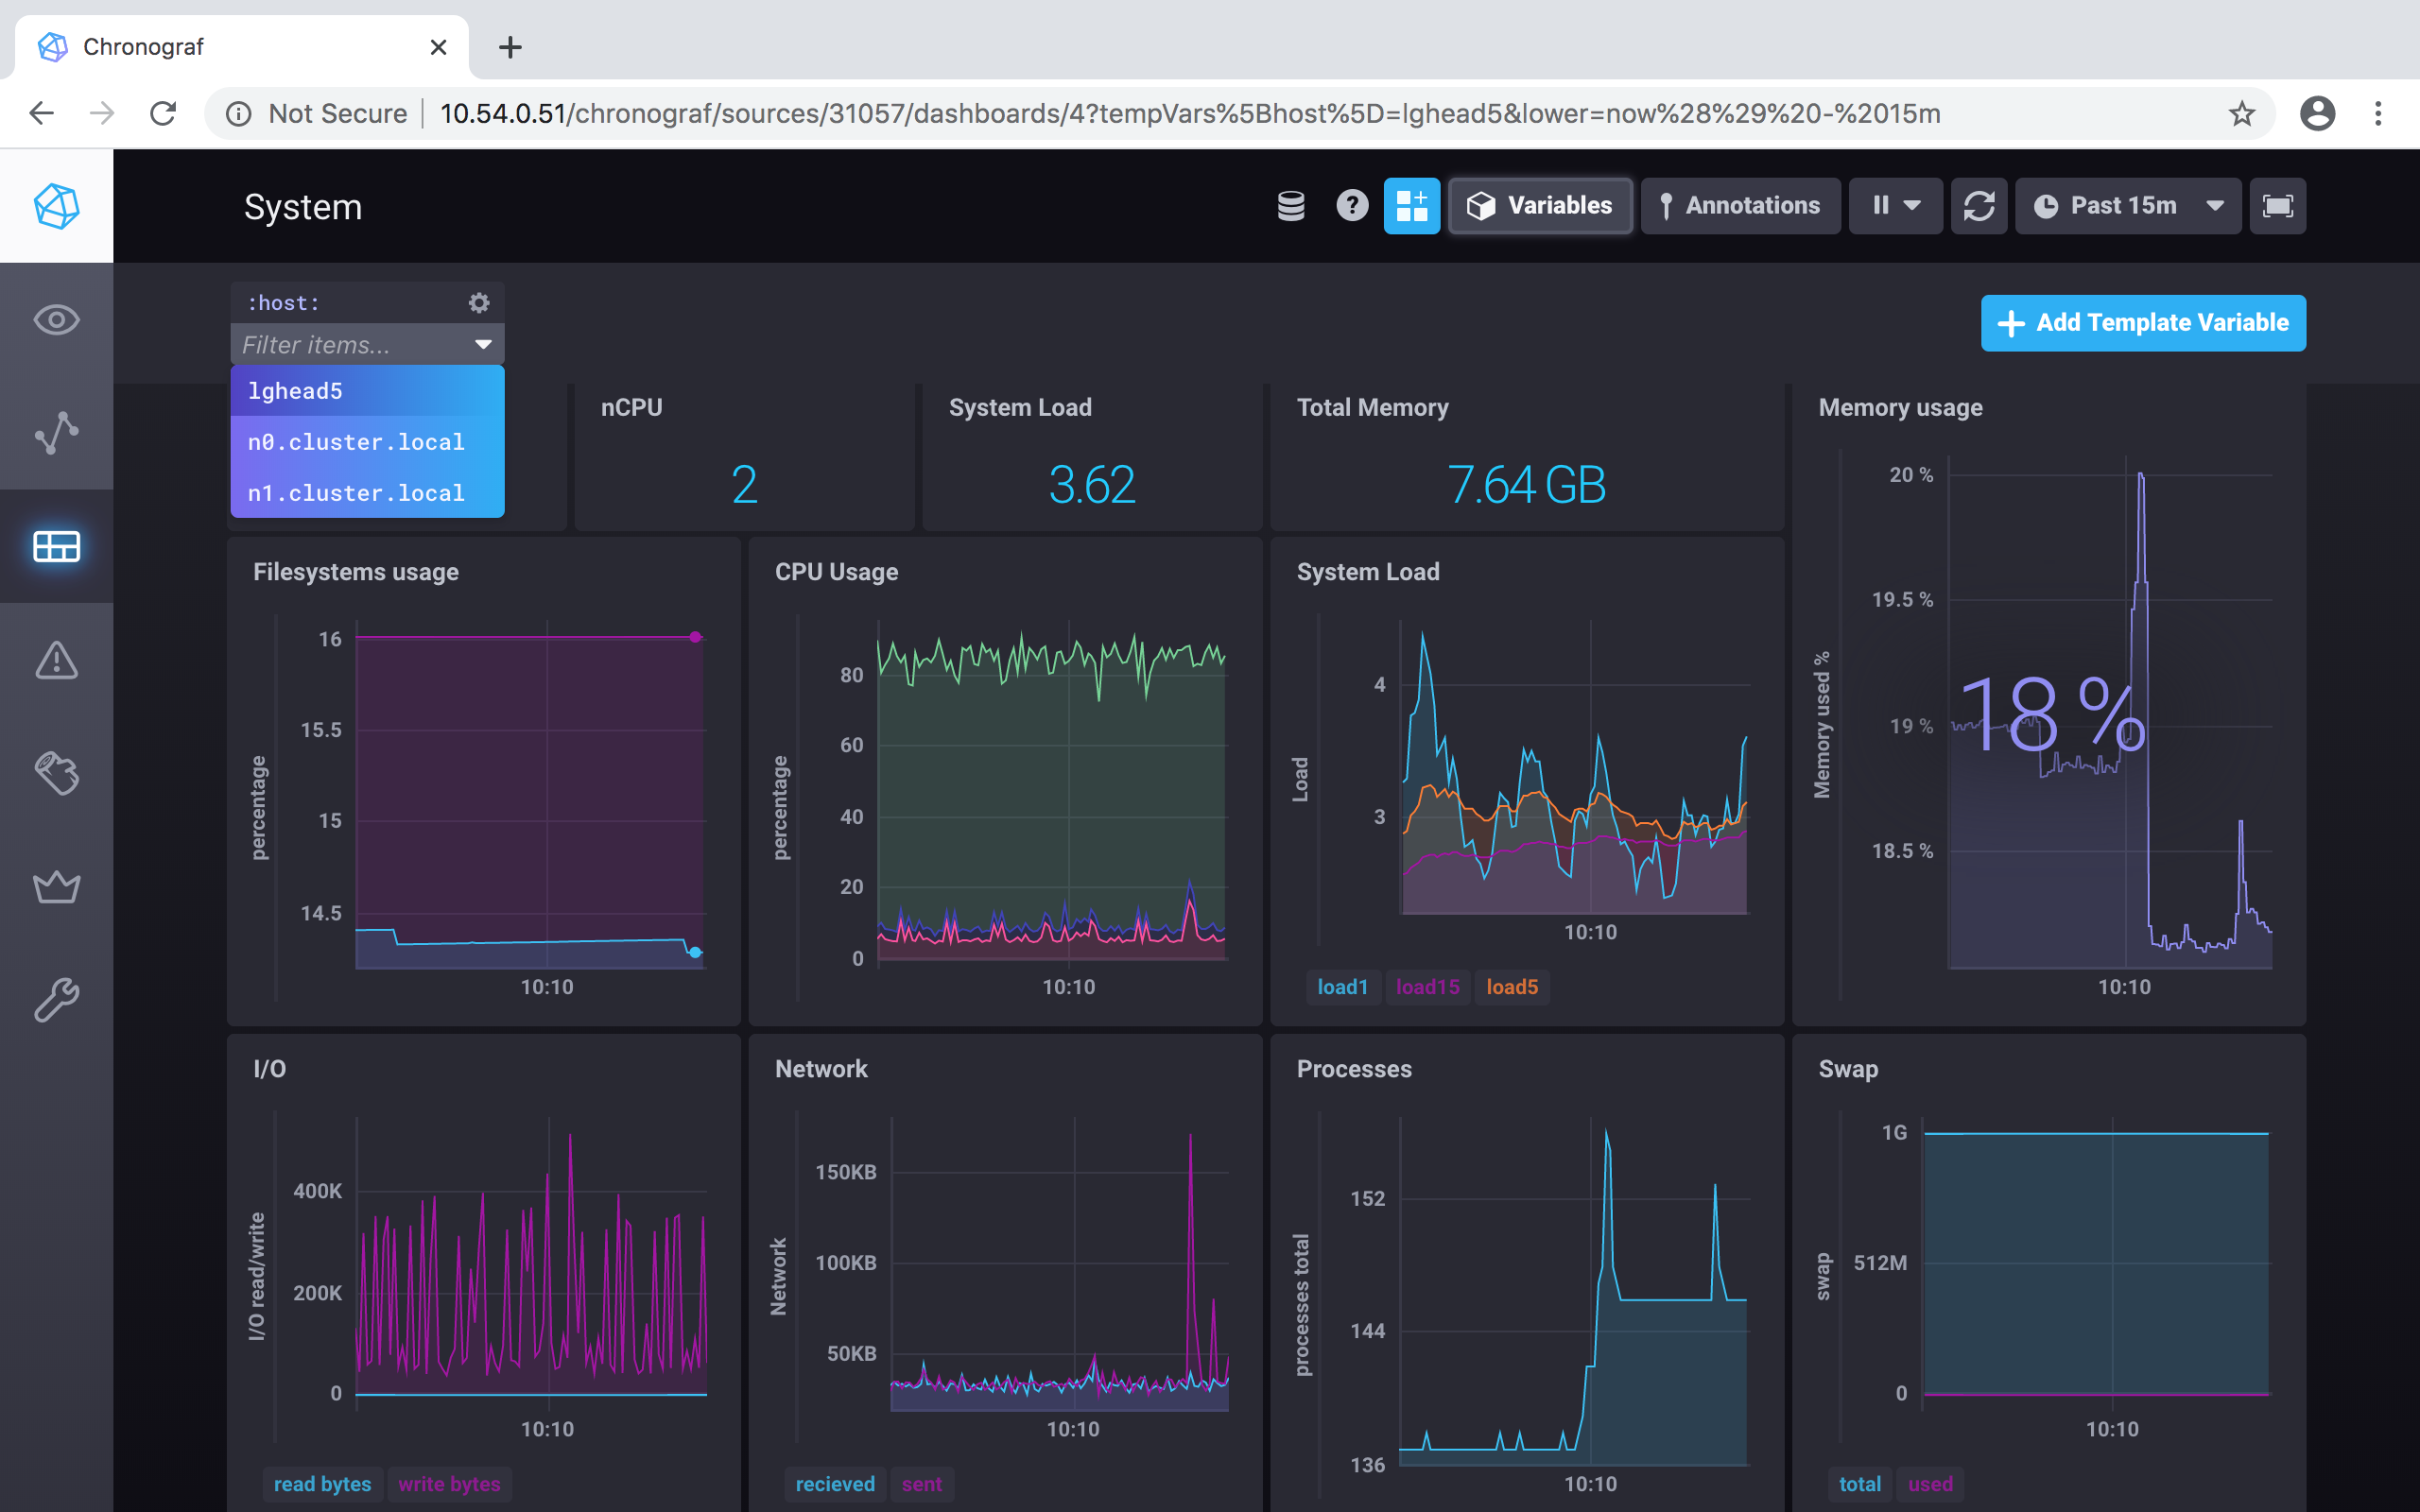The image size is (2420, 1512).
Task: Open the help question mark icon
Action: [1352, 206]
